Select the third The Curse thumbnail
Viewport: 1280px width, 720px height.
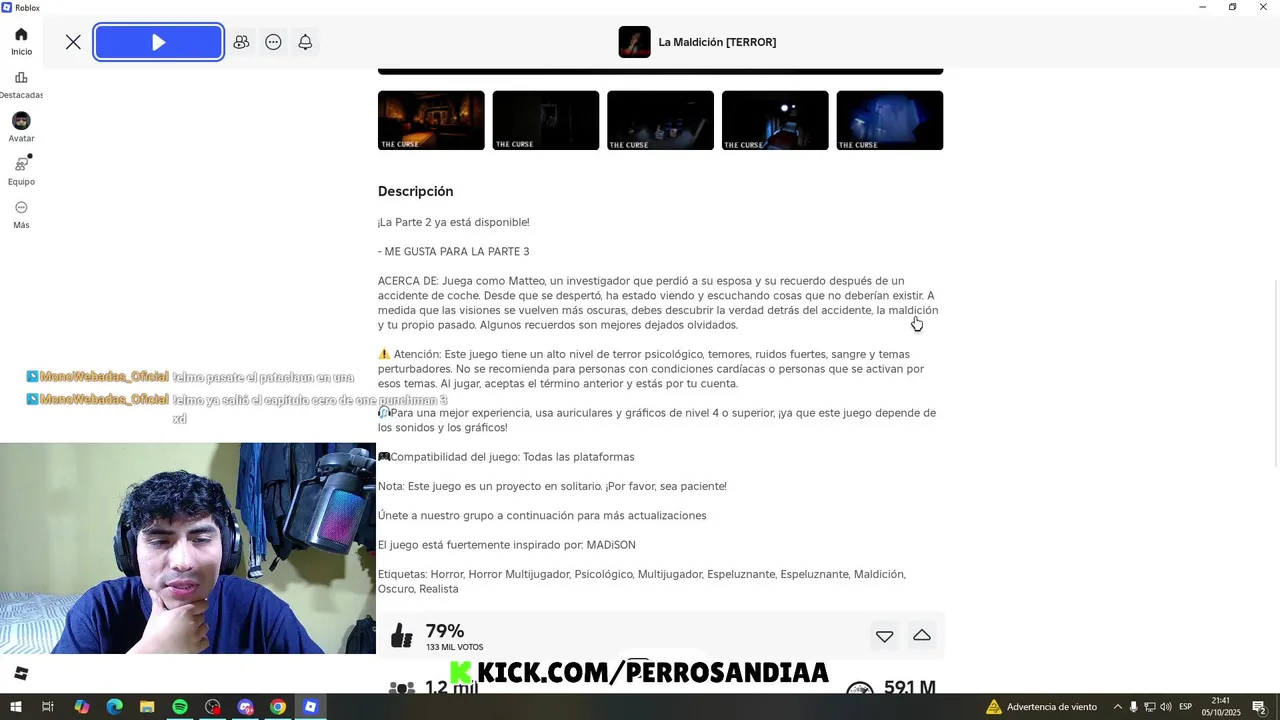[660, 120]
